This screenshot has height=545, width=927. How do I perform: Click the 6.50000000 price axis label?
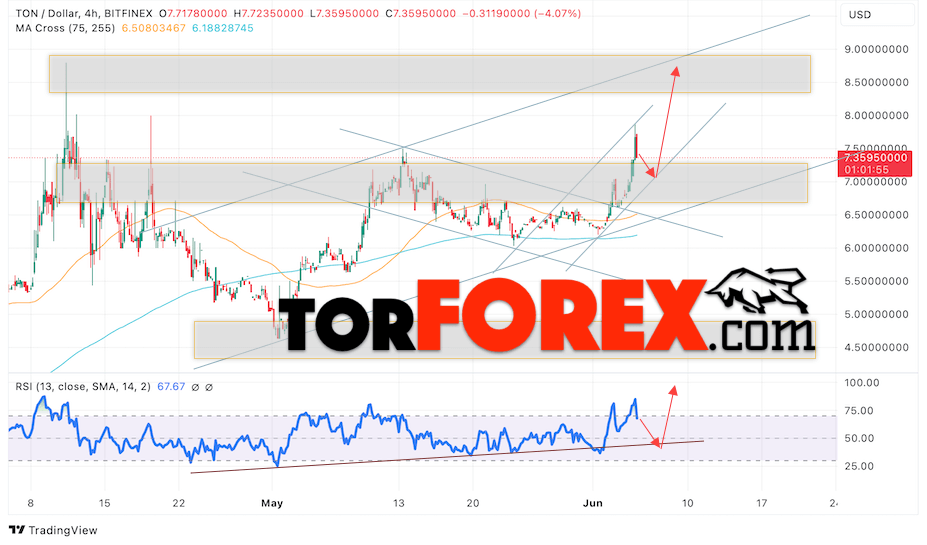coord(877,215)
